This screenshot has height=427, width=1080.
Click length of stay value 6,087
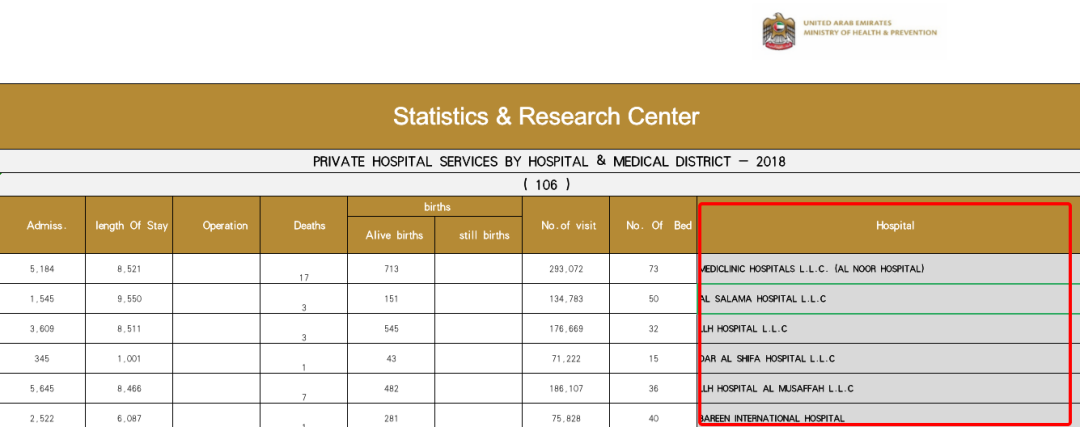129,418
